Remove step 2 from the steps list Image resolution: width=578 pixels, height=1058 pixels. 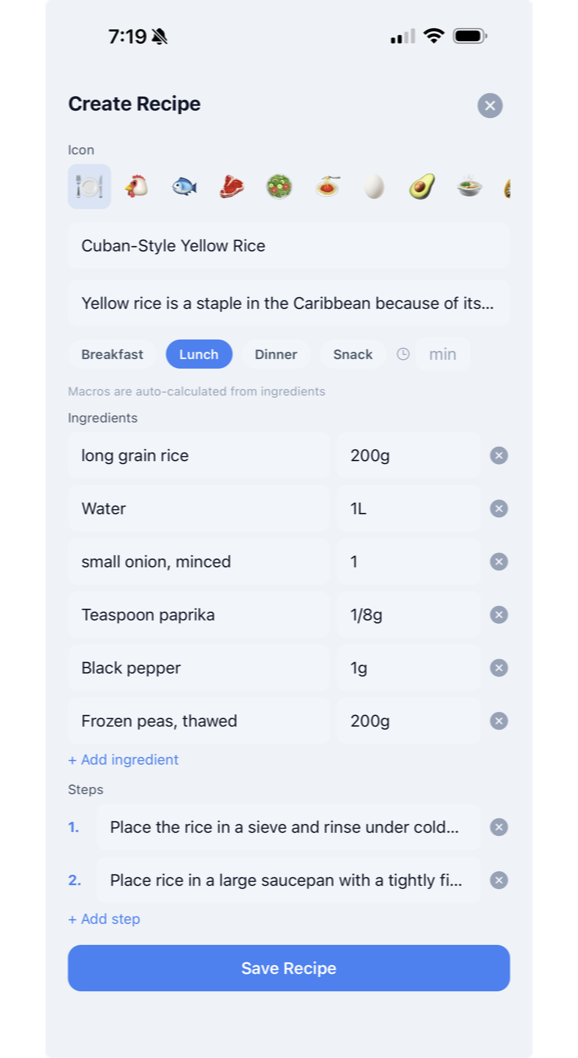point(498,880)
